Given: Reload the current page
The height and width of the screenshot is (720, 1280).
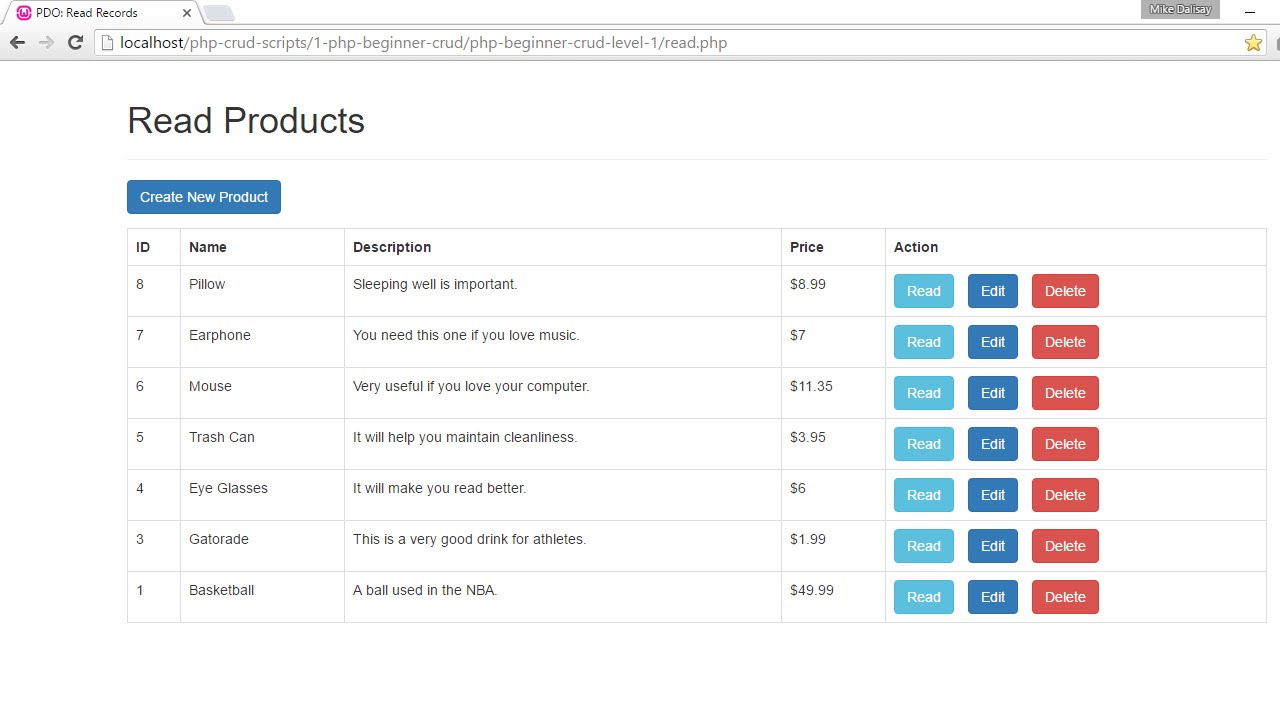Looking at the screenshot, I should [75, 43].
